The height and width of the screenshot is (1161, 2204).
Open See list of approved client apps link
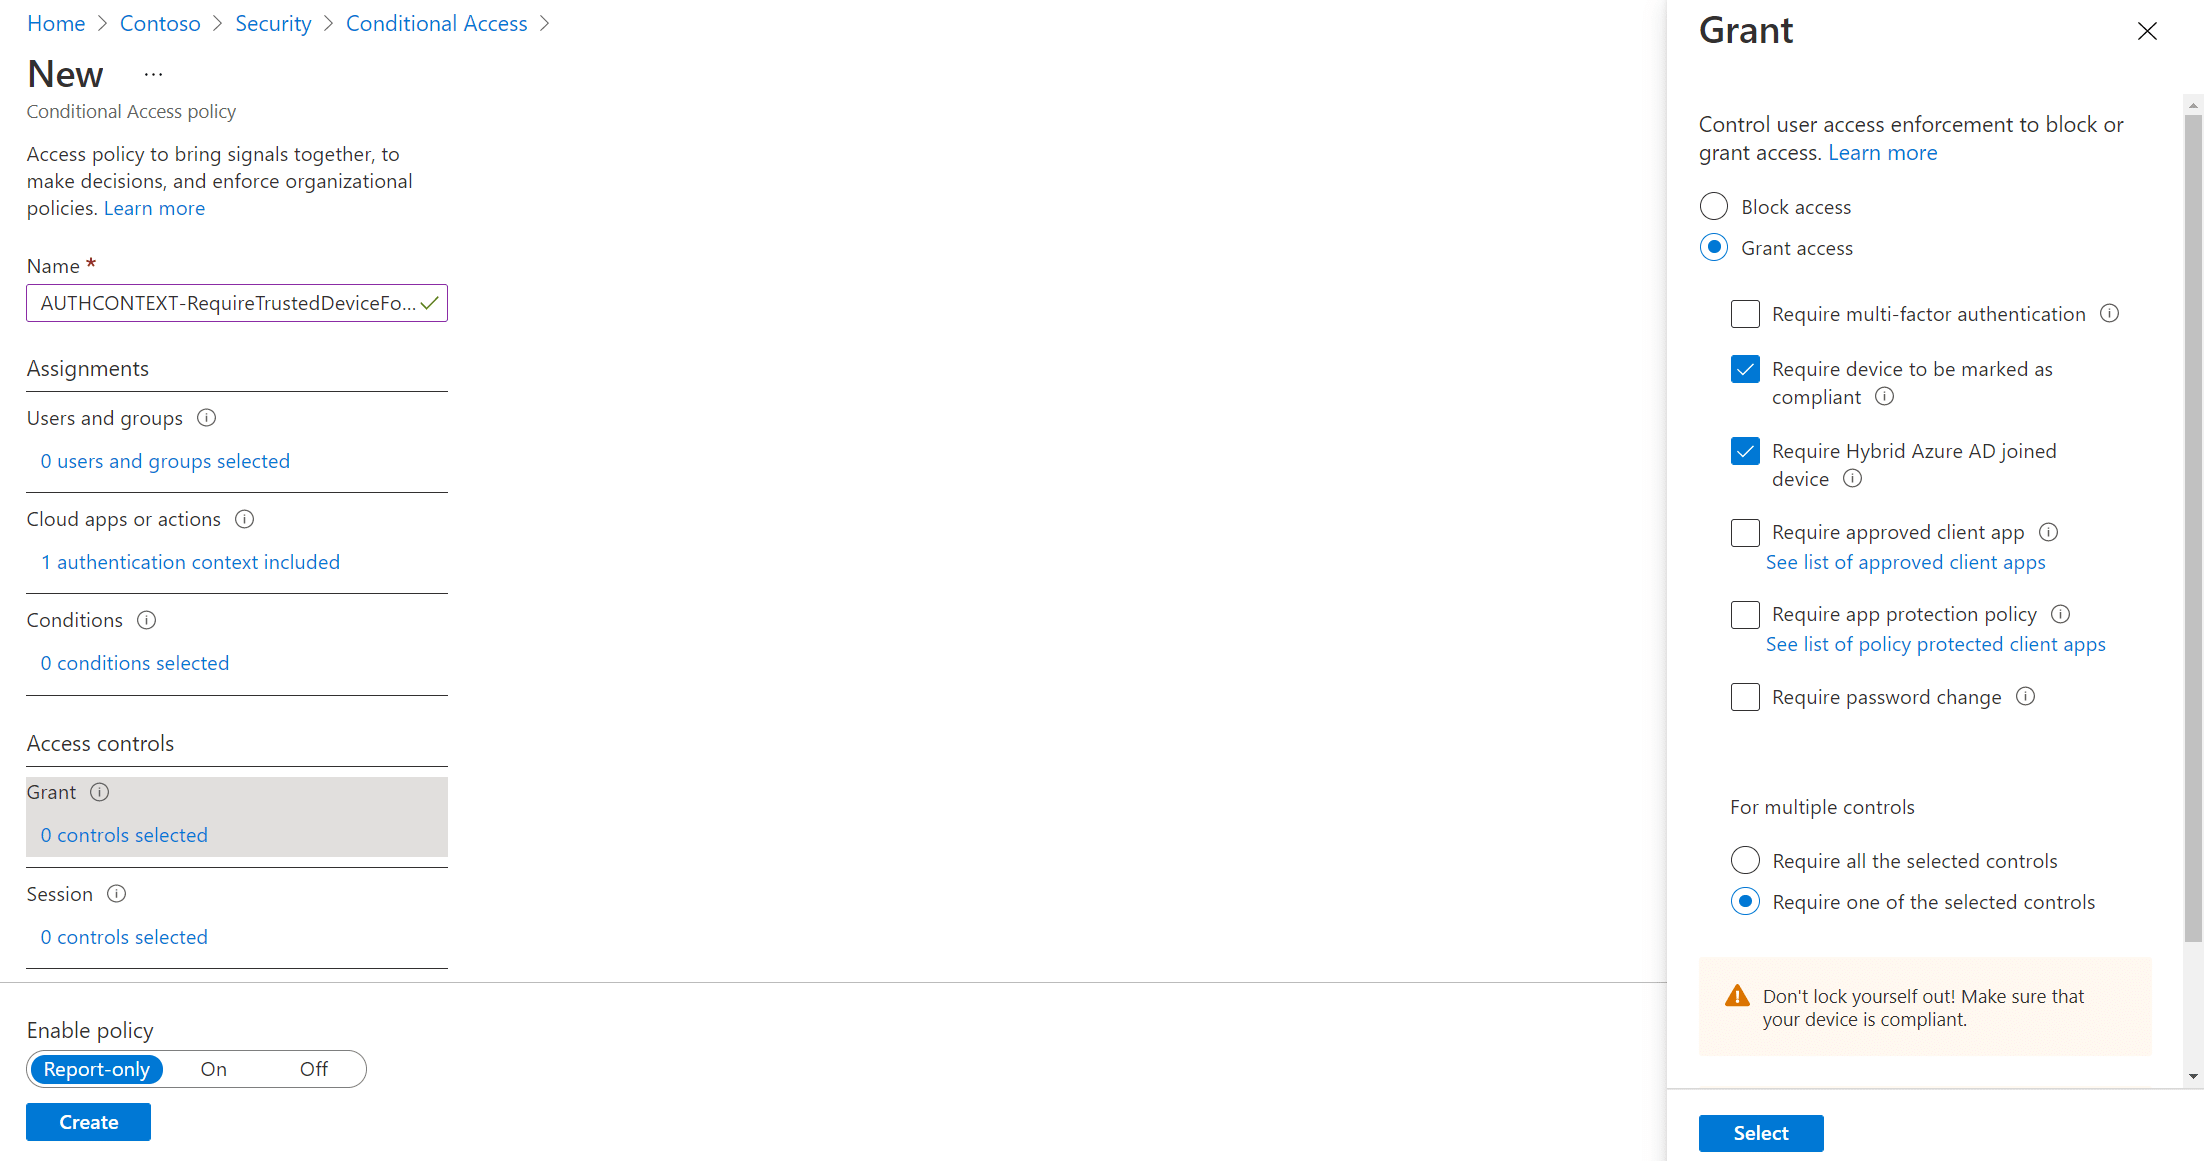point(1905,562)
